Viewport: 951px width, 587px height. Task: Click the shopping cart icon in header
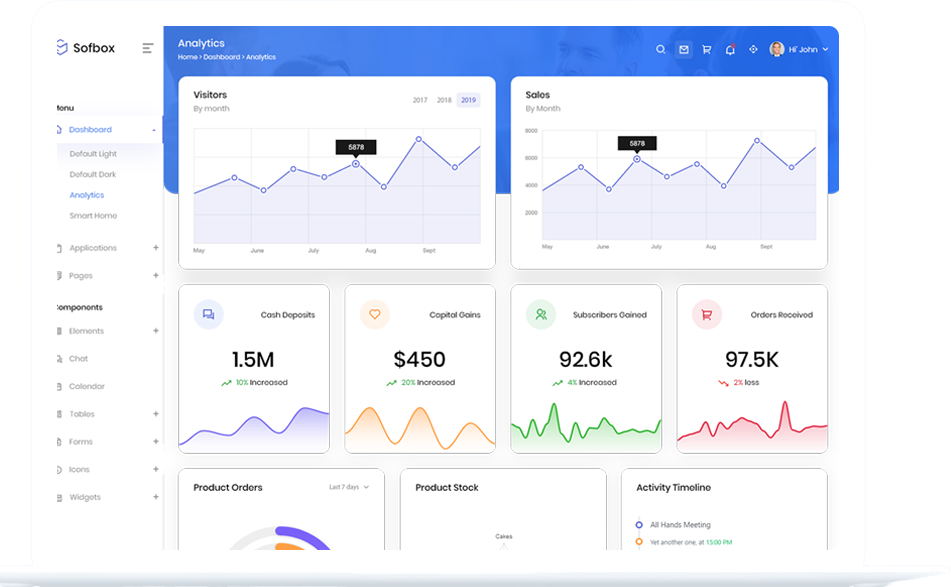point(707,49)
